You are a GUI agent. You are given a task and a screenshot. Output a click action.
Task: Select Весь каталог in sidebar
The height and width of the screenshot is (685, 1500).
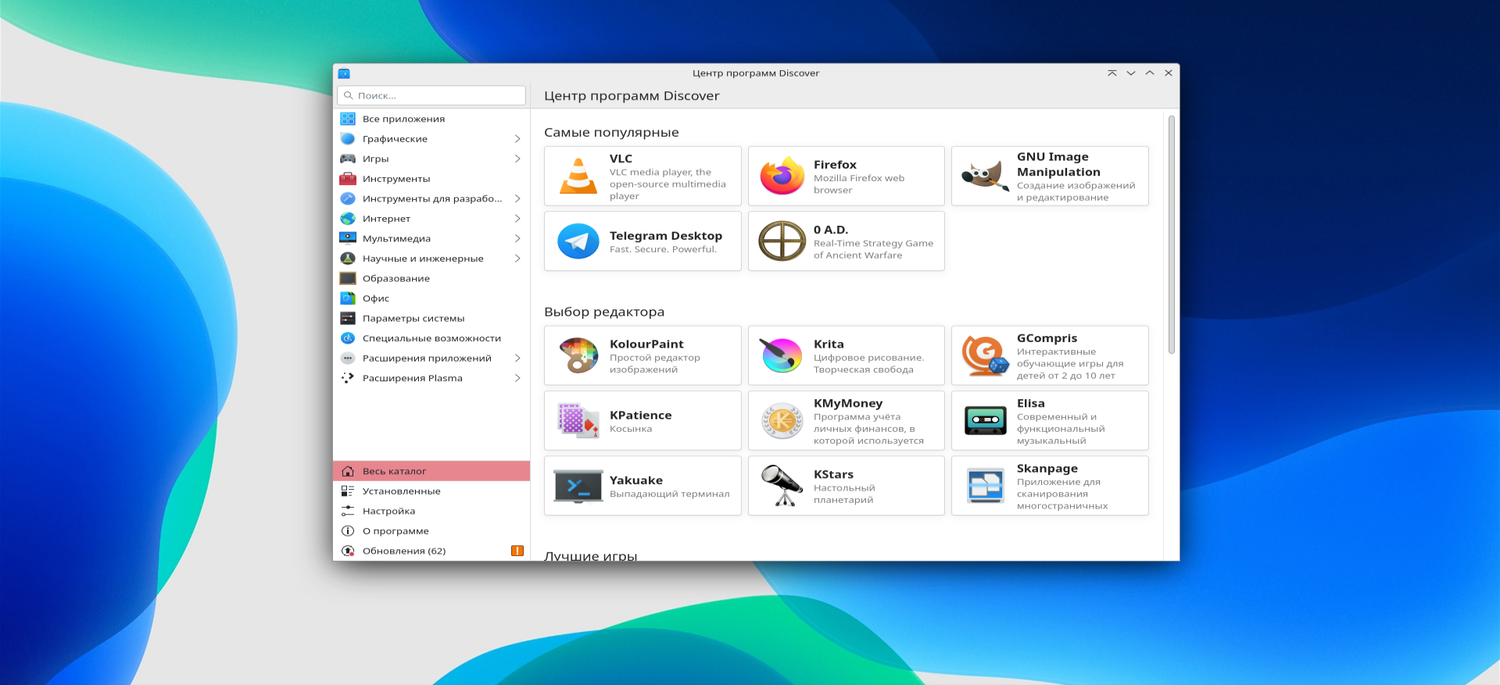coord(432,471)
